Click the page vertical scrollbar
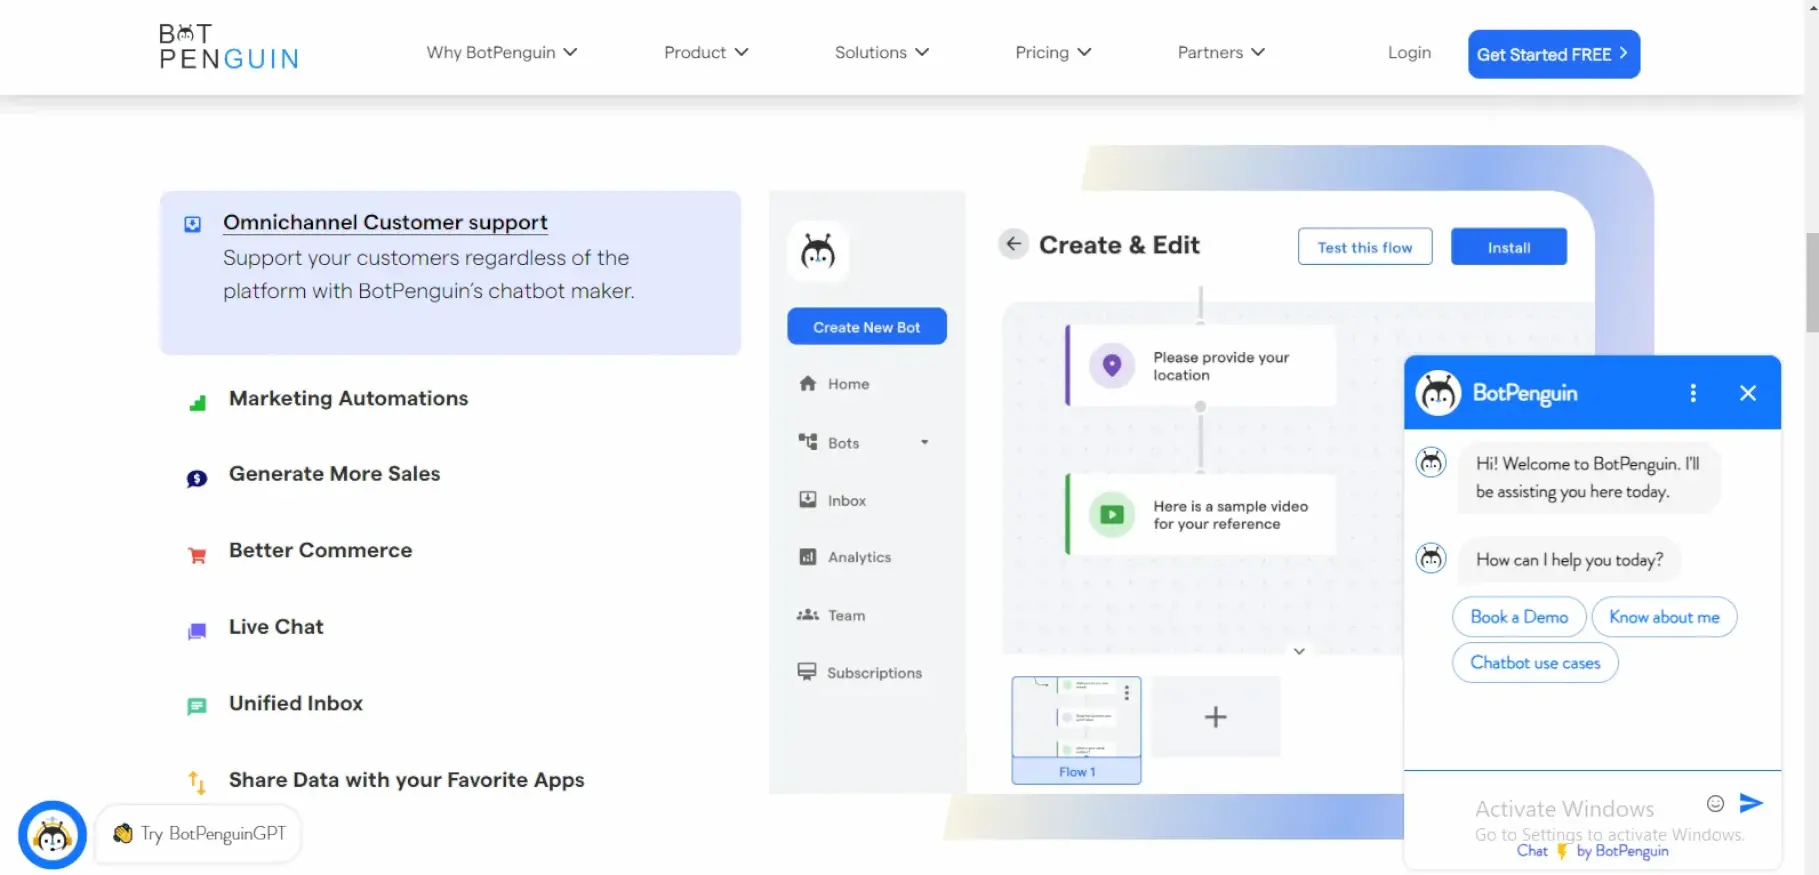Viewport: 1819px width, 875px height. pos(1811,283)
